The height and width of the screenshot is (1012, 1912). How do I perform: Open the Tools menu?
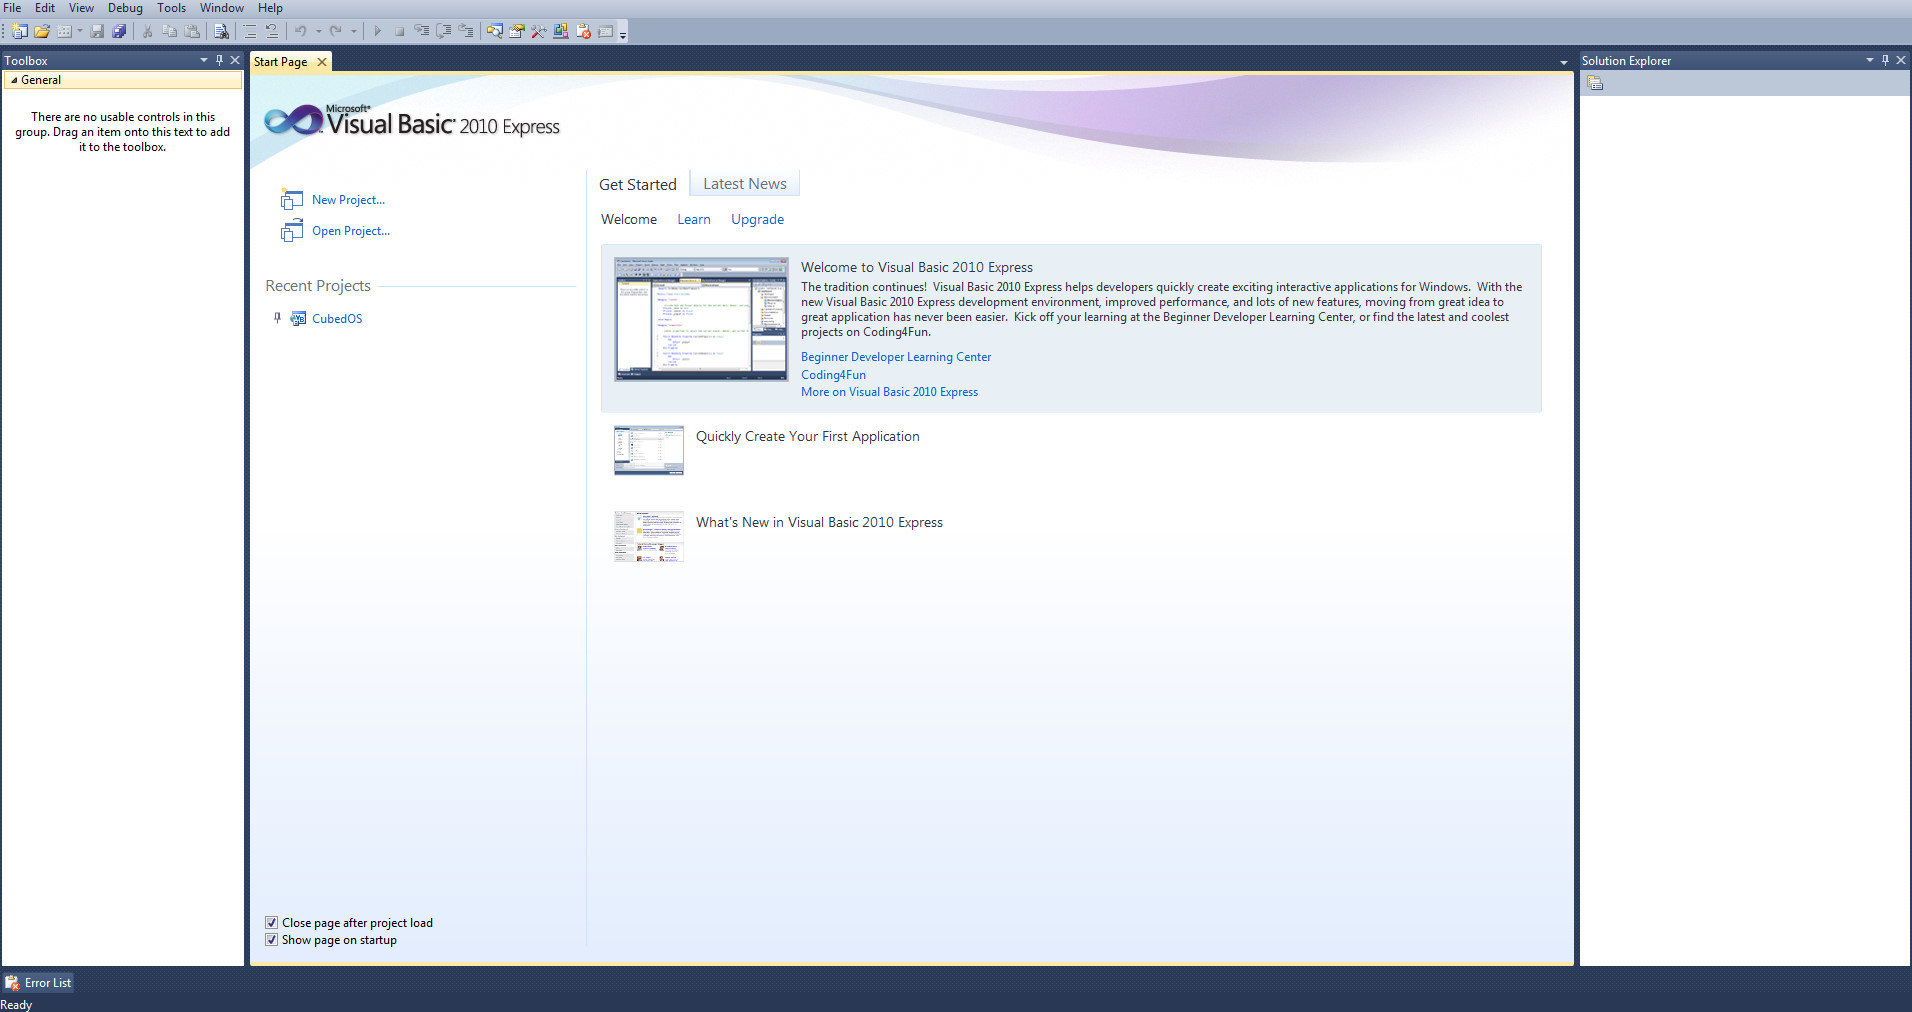(171, 8)
